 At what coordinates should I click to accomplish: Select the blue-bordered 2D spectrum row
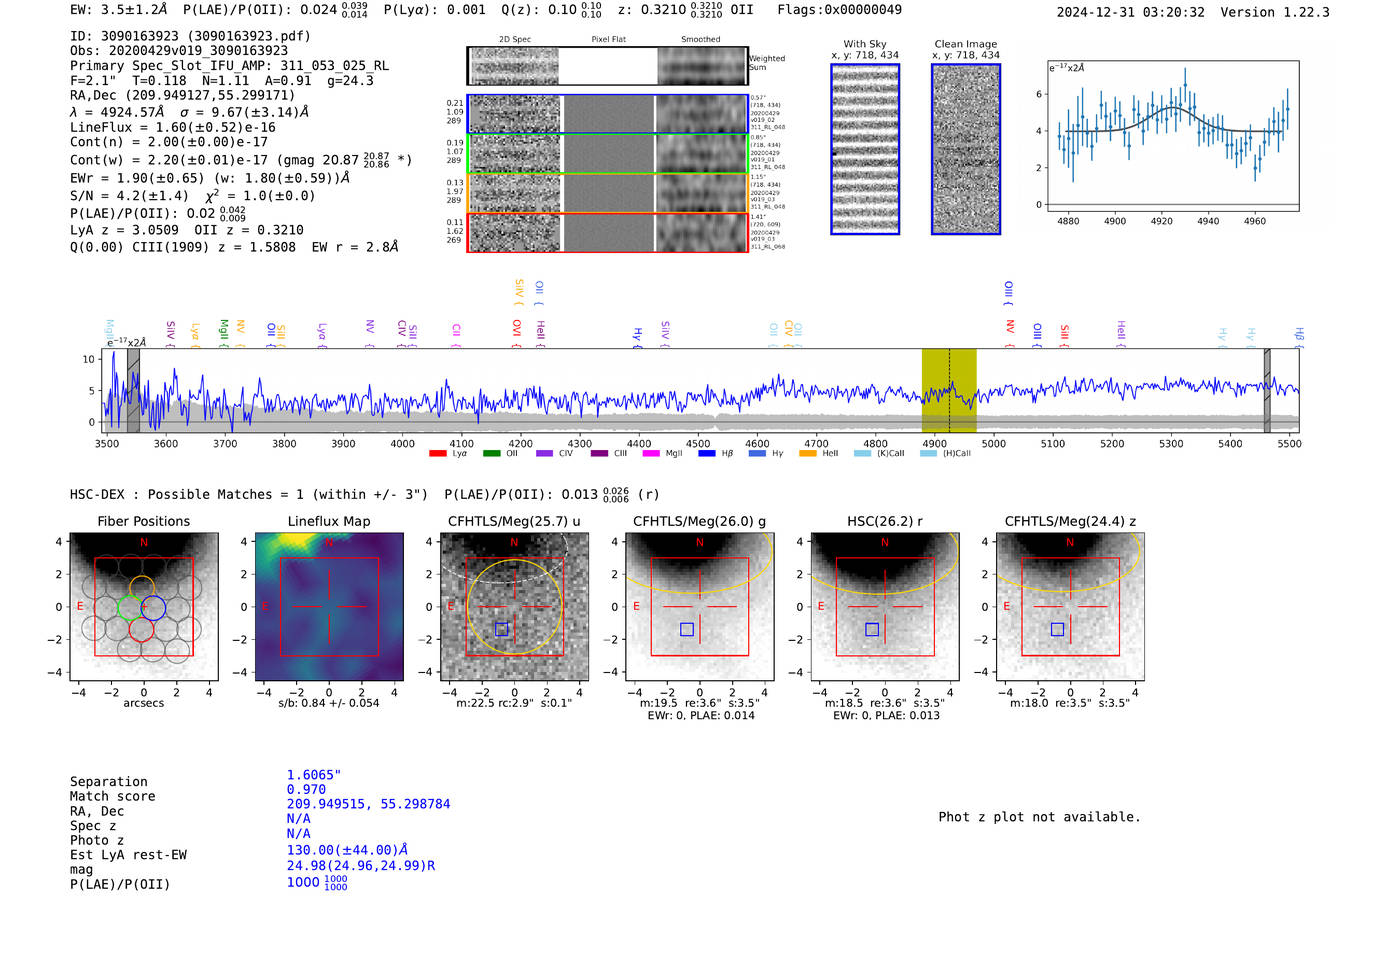(607, 114)
